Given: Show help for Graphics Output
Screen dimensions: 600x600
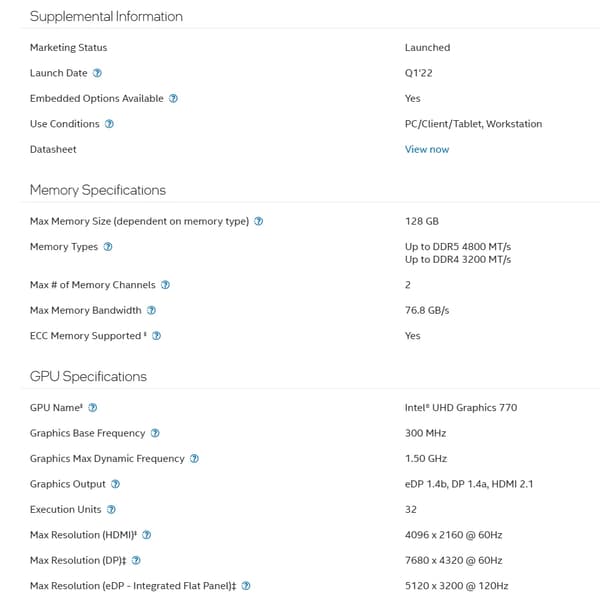Looking at the screenshot, I should click(115, 484).
